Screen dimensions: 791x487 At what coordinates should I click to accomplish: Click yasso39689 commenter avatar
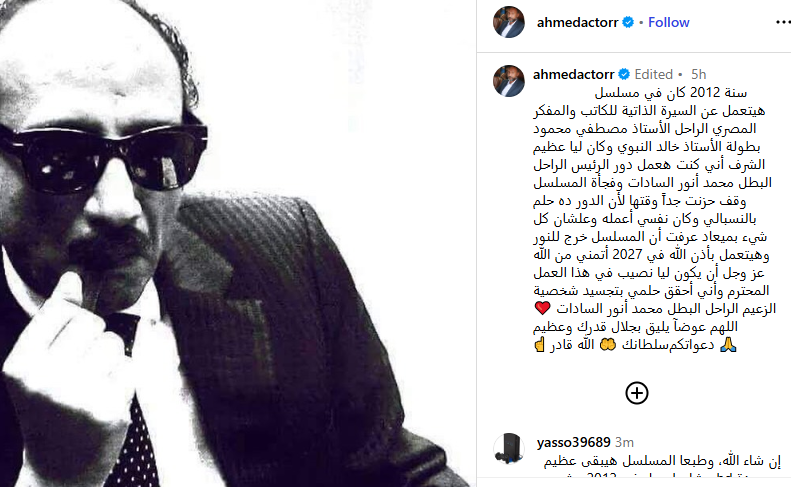click(508, 448)
